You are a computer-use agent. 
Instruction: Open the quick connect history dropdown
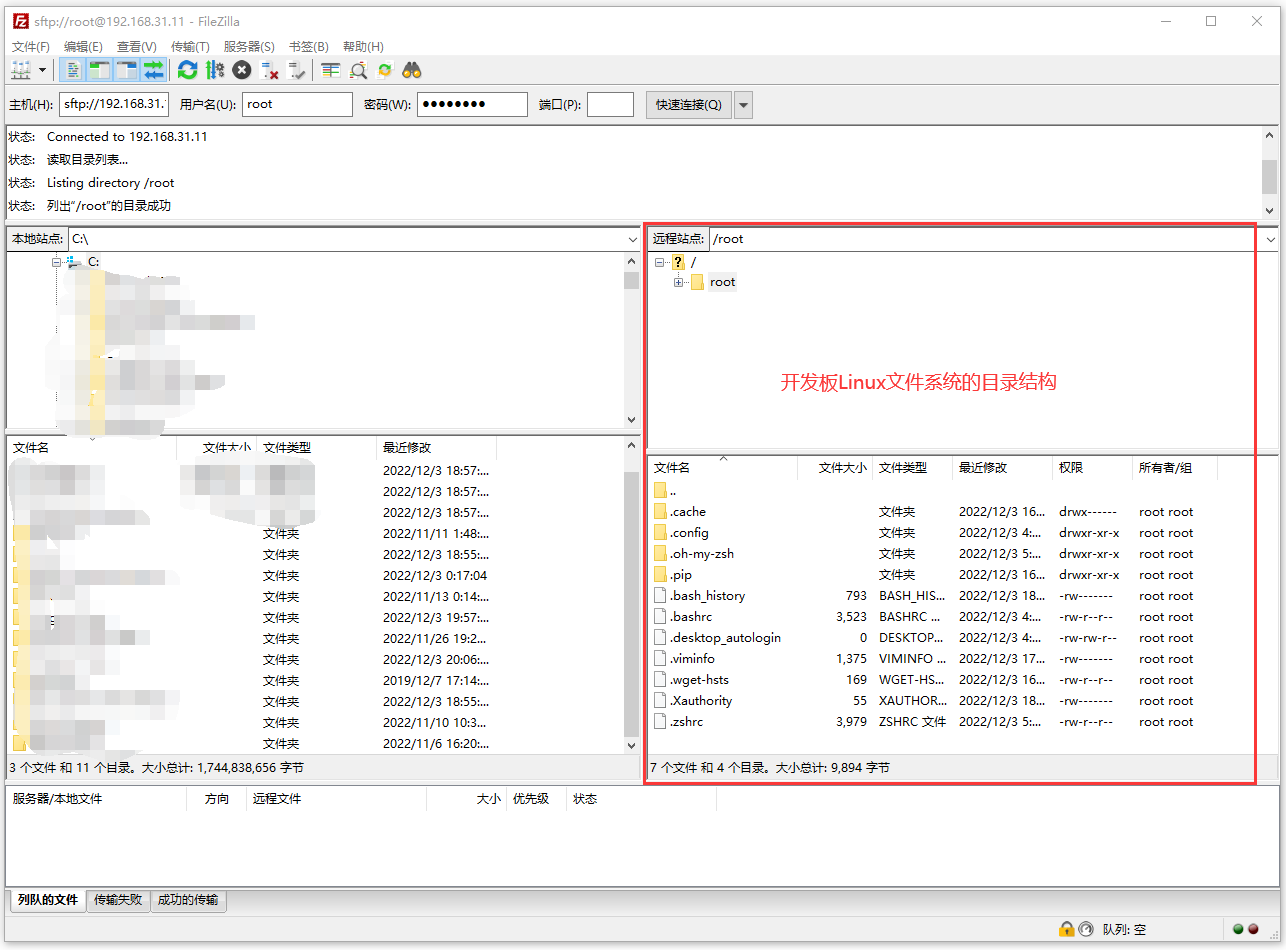[x=743, y=105]
